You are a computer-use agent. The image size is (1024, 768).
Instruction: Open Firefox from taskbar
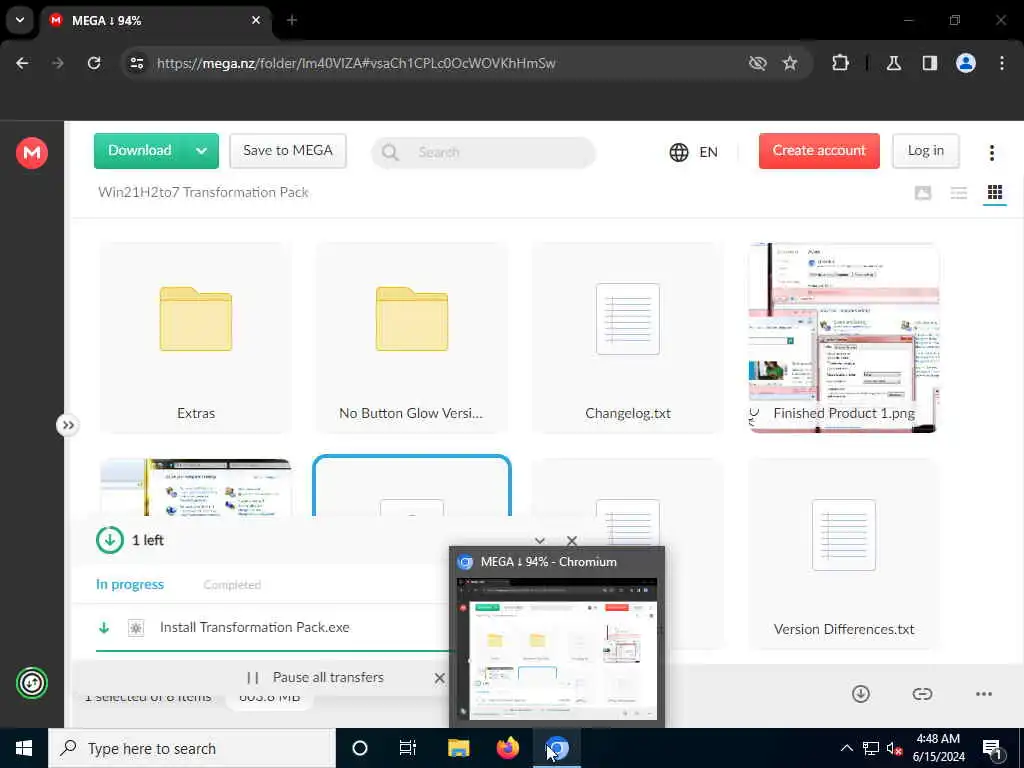click(507, 748)
